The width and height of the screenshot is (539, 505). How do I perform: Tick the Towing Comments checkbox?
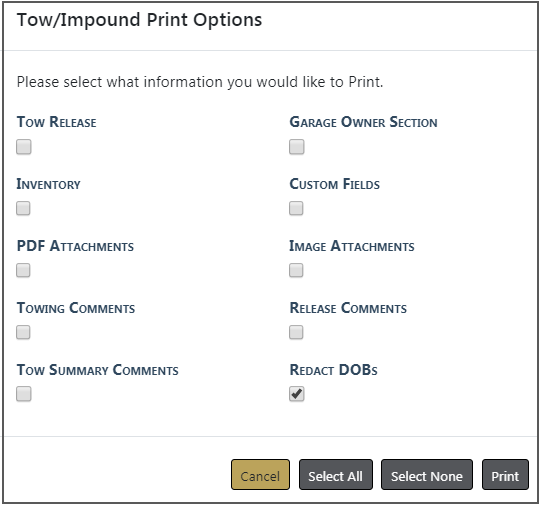coord(23,332)
